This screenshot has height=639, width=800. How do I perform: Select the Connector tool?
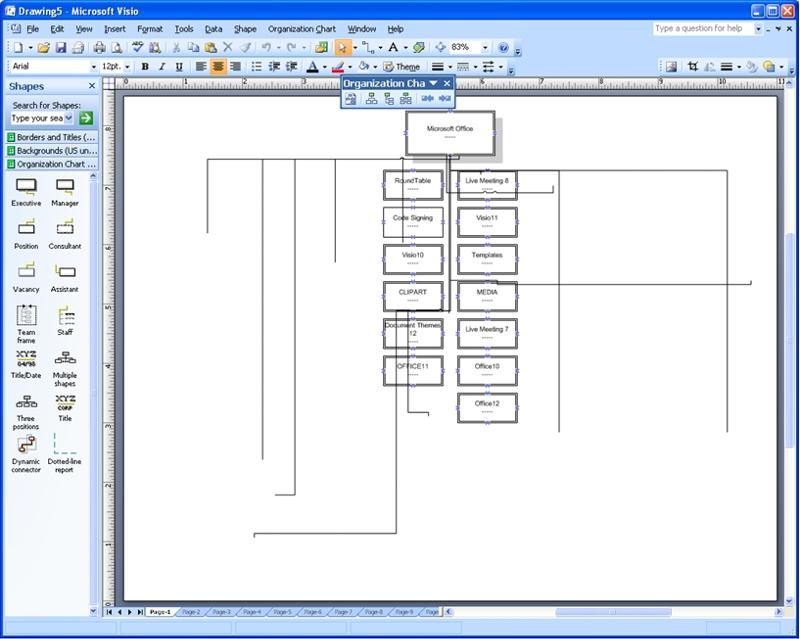[367, 47]
